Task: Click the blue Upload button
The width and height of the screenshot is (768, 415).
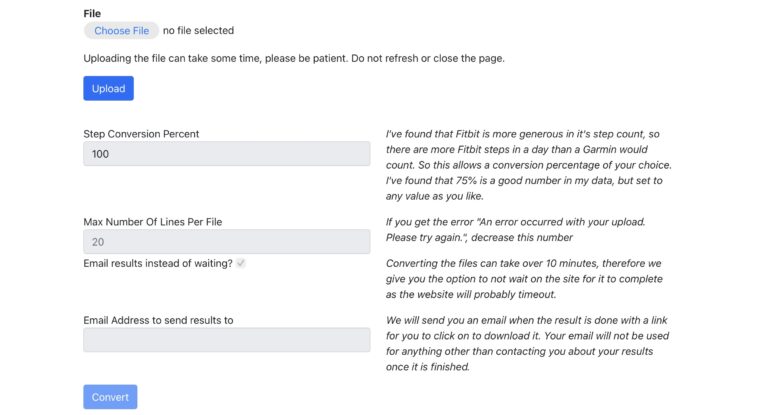Action: [108, 88]
